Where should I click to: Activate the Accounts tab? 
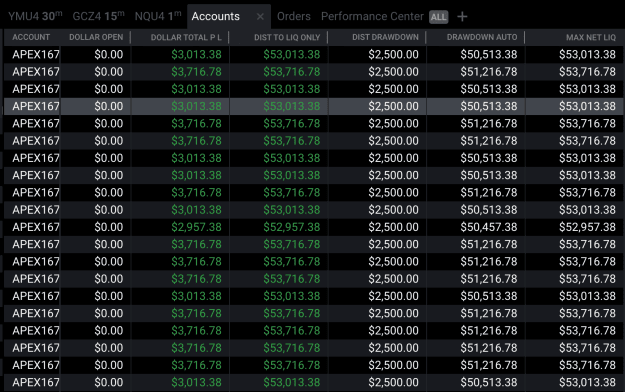(216, 16)
